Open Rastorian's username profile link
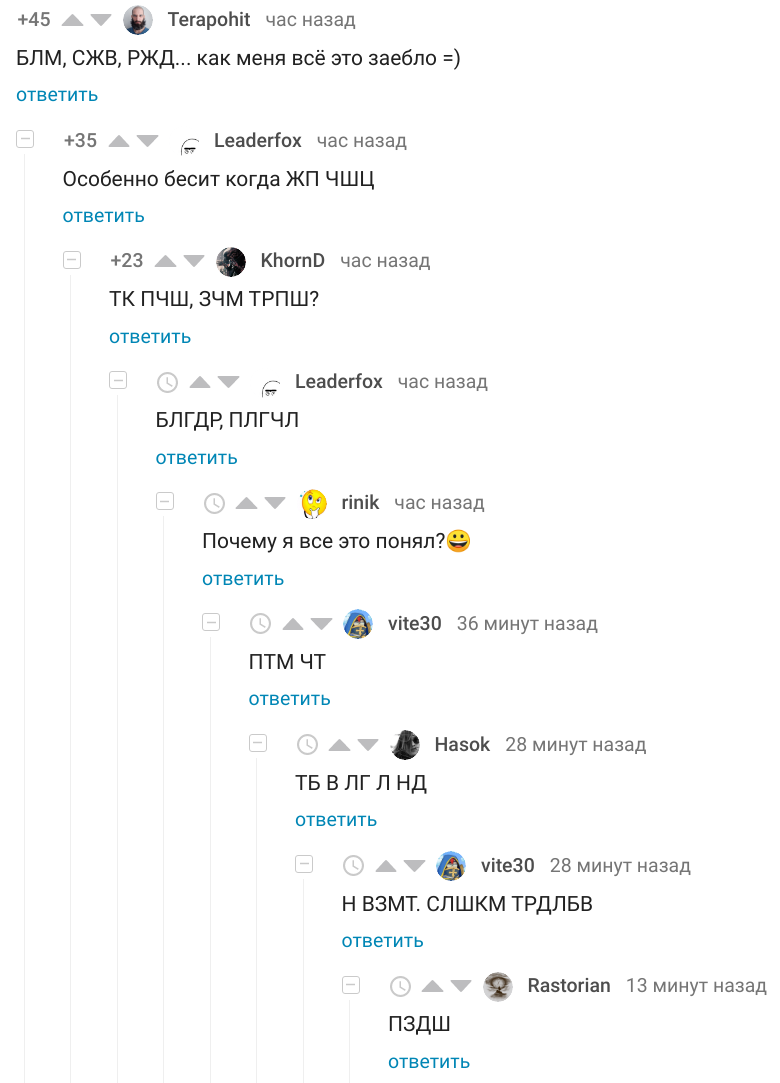This screenshot has width=780, height=1083. [568, 986]
